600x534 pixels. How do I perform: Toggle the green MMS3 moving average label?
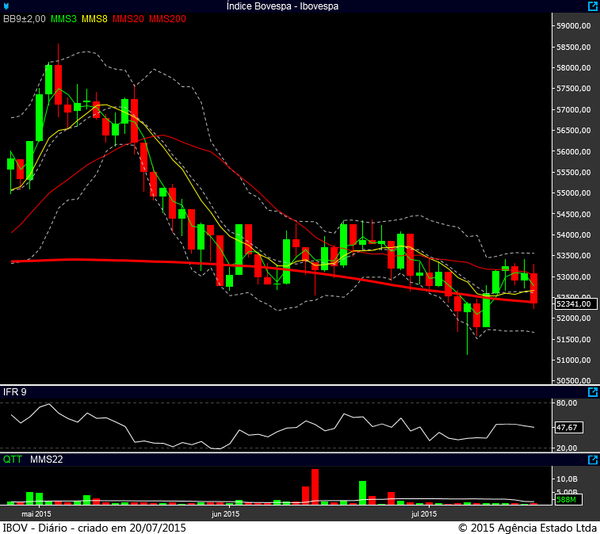coord(64,19)
